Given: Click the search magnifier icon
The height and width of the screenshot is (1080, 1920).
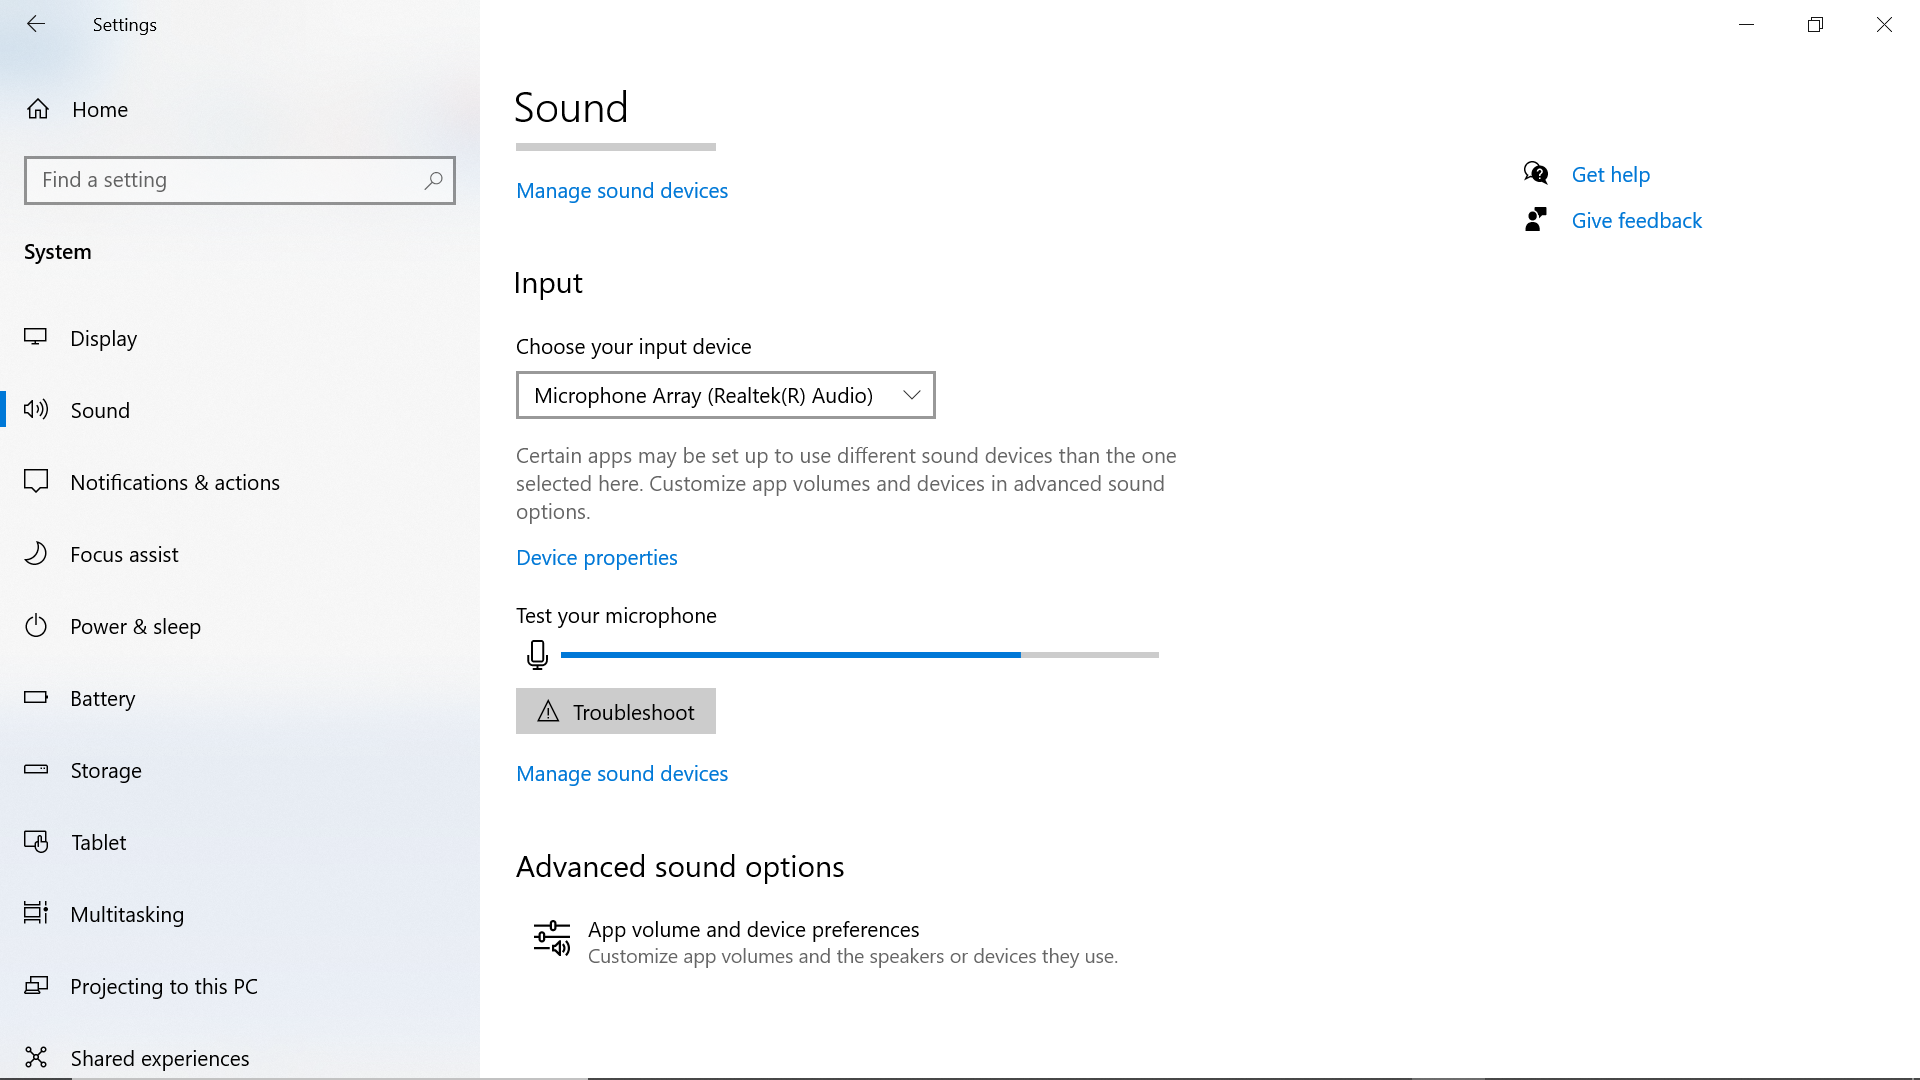Looking at the screenshot, I should (433, 180).
